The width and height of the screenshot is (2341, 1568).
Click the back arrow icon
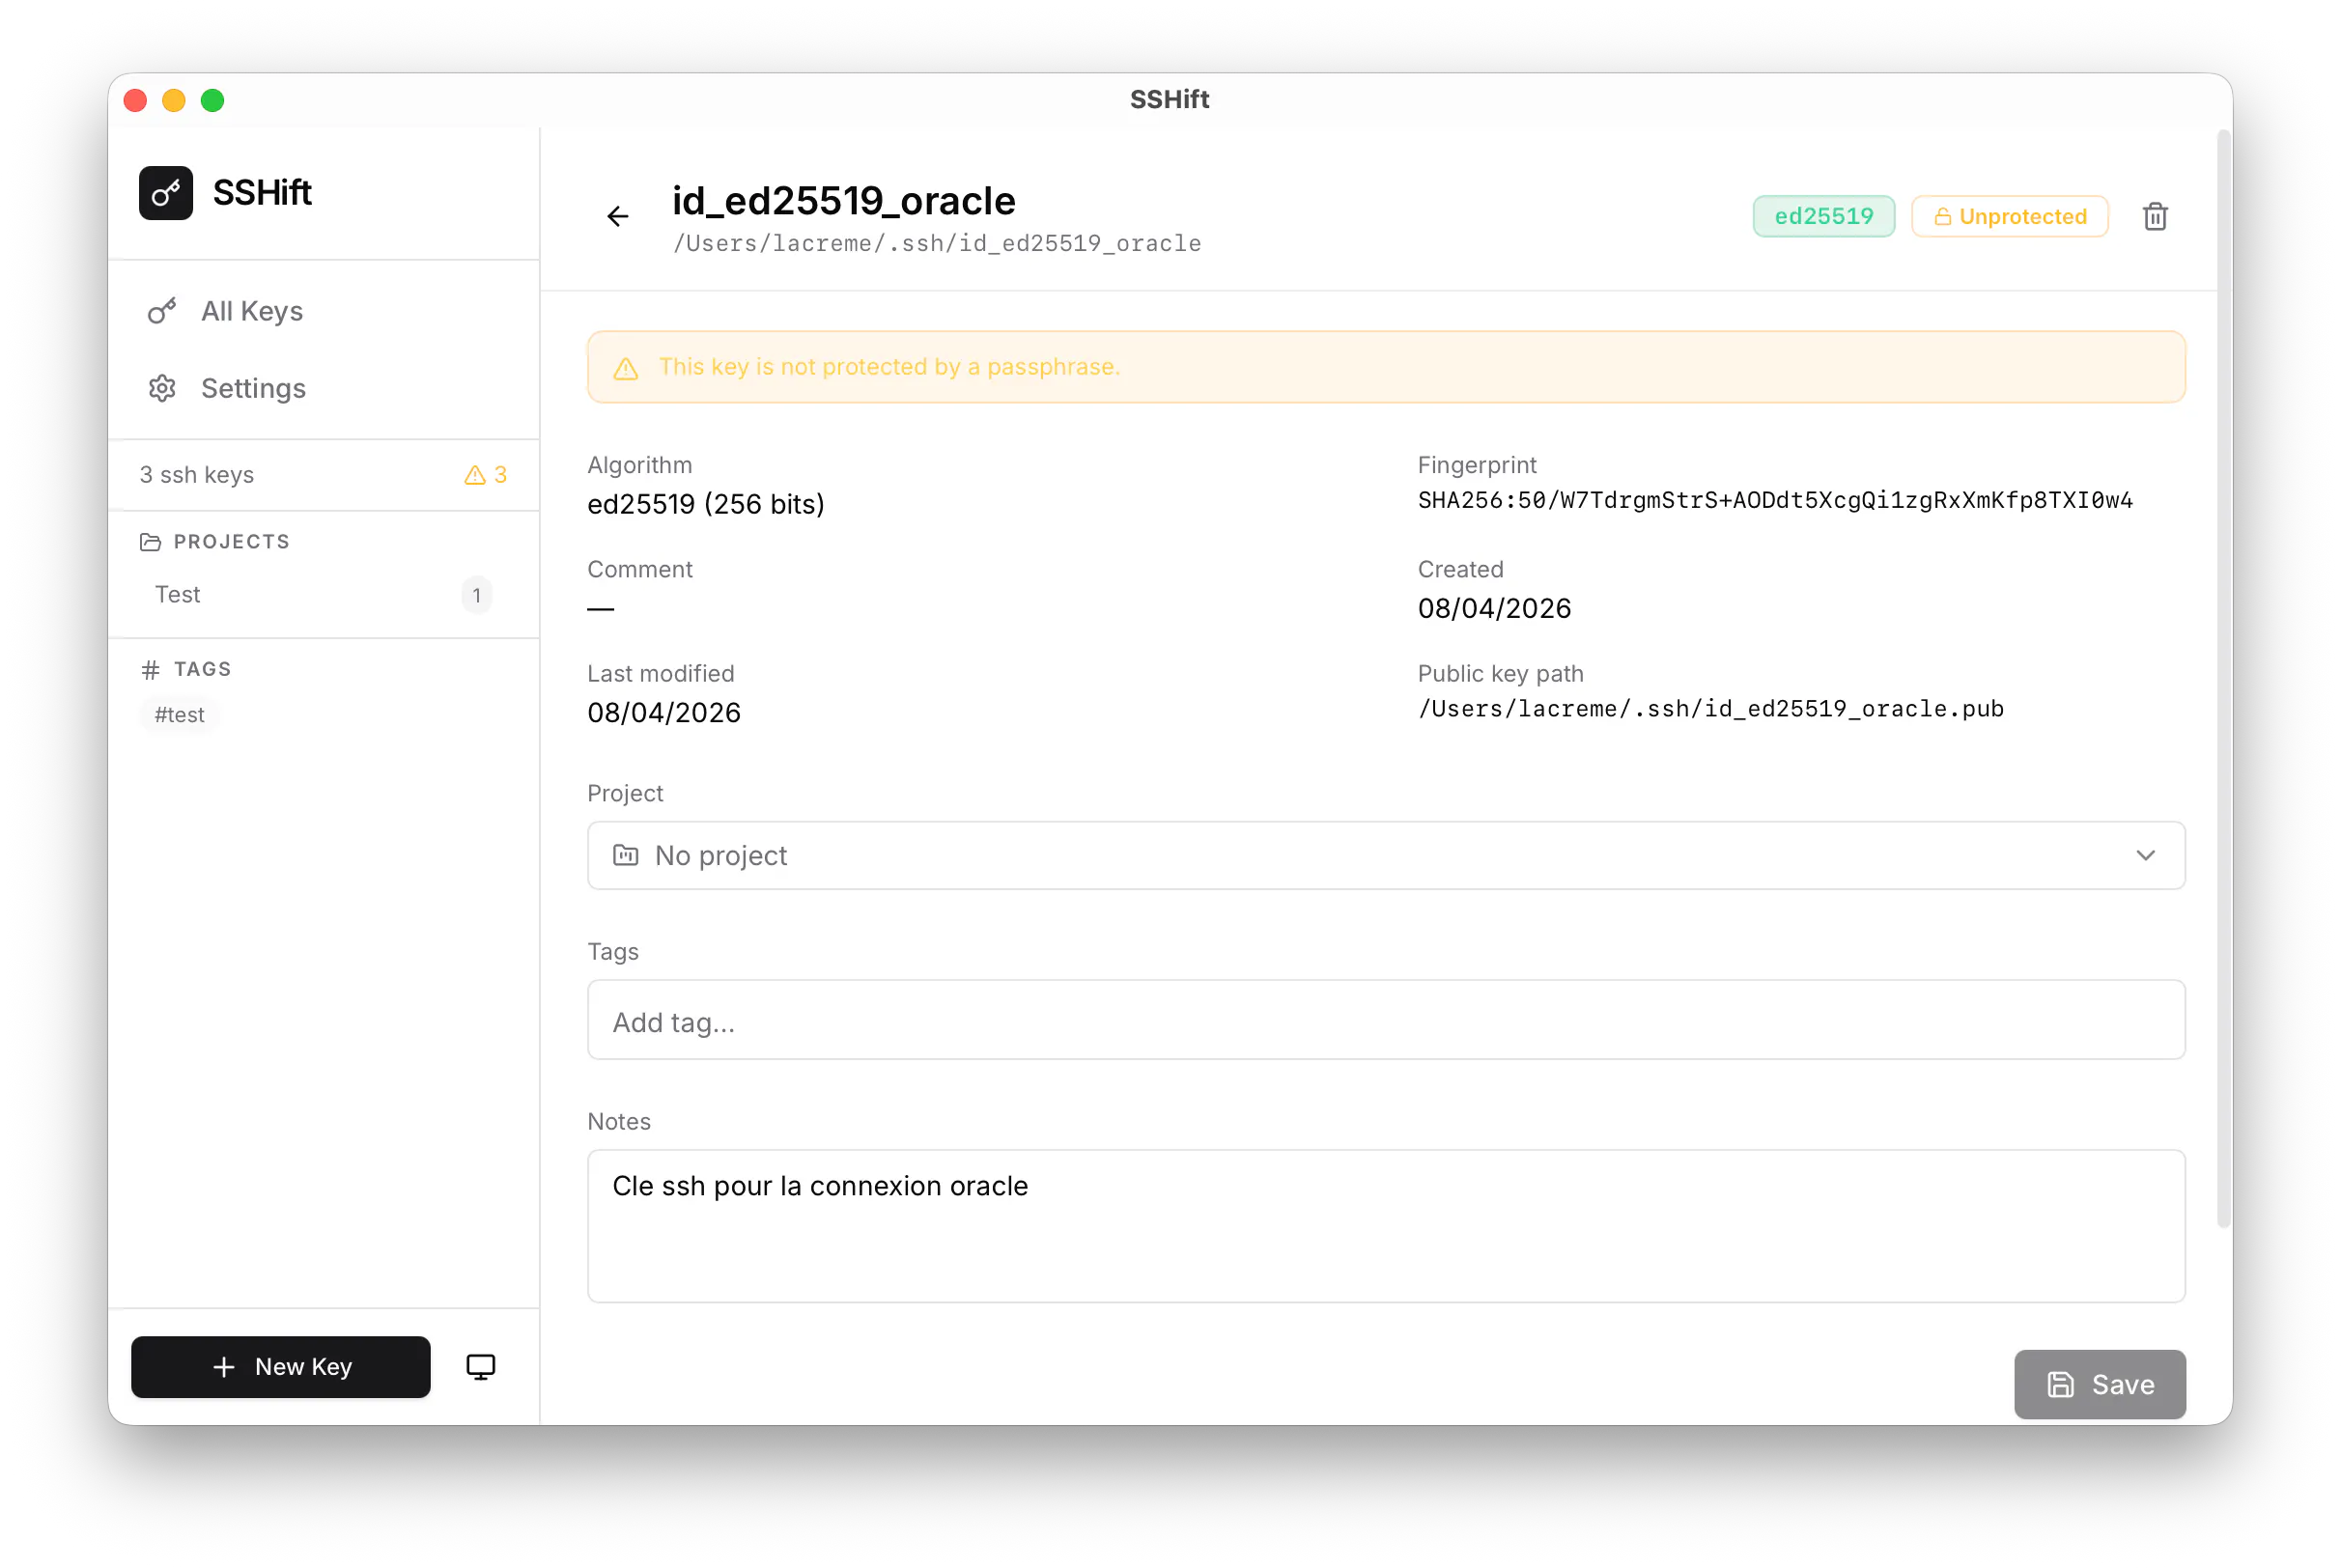[618, 216]
